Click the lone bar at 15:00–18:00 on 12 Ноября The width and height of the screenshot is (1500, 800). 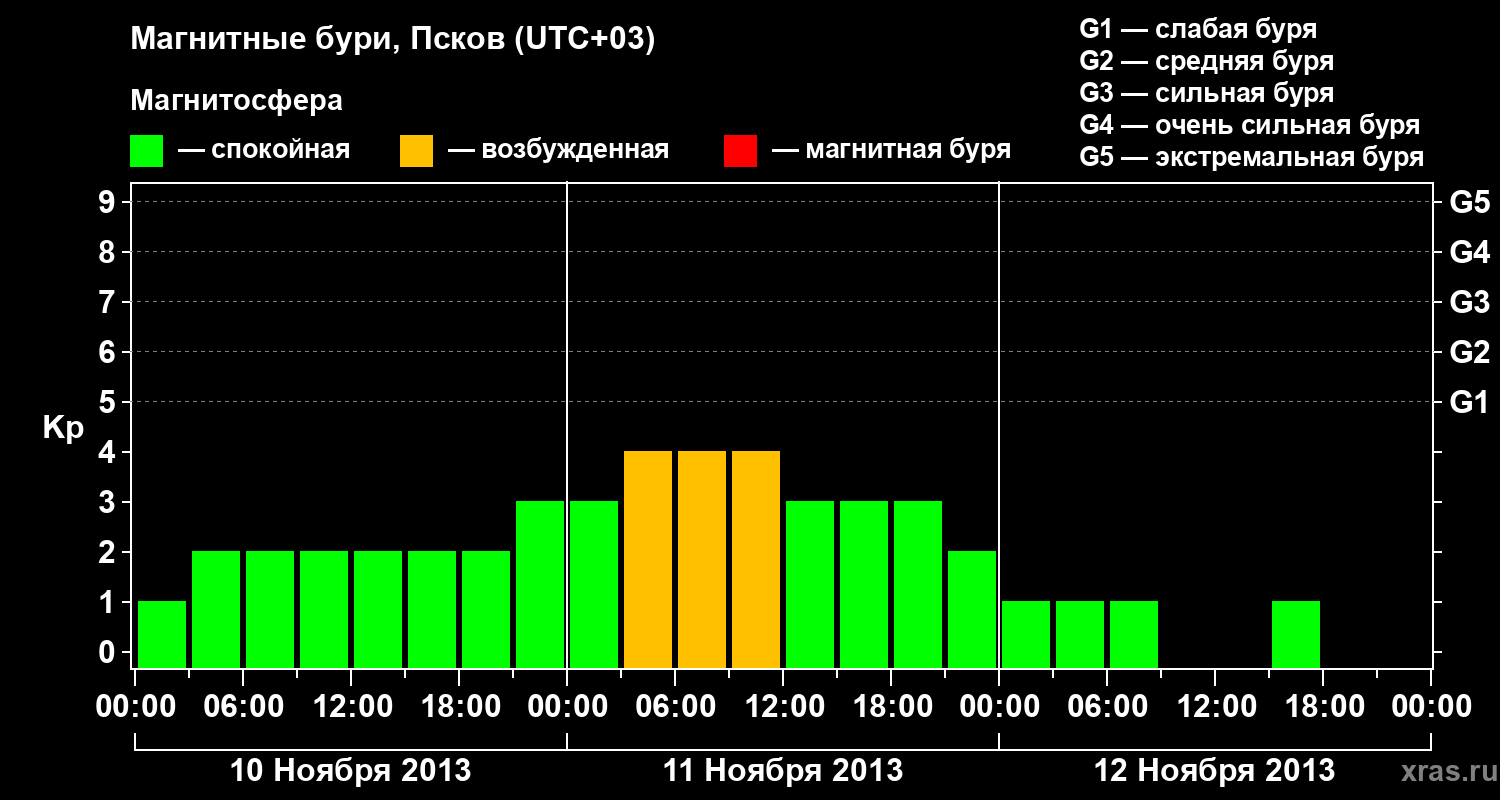point(1296,634)
